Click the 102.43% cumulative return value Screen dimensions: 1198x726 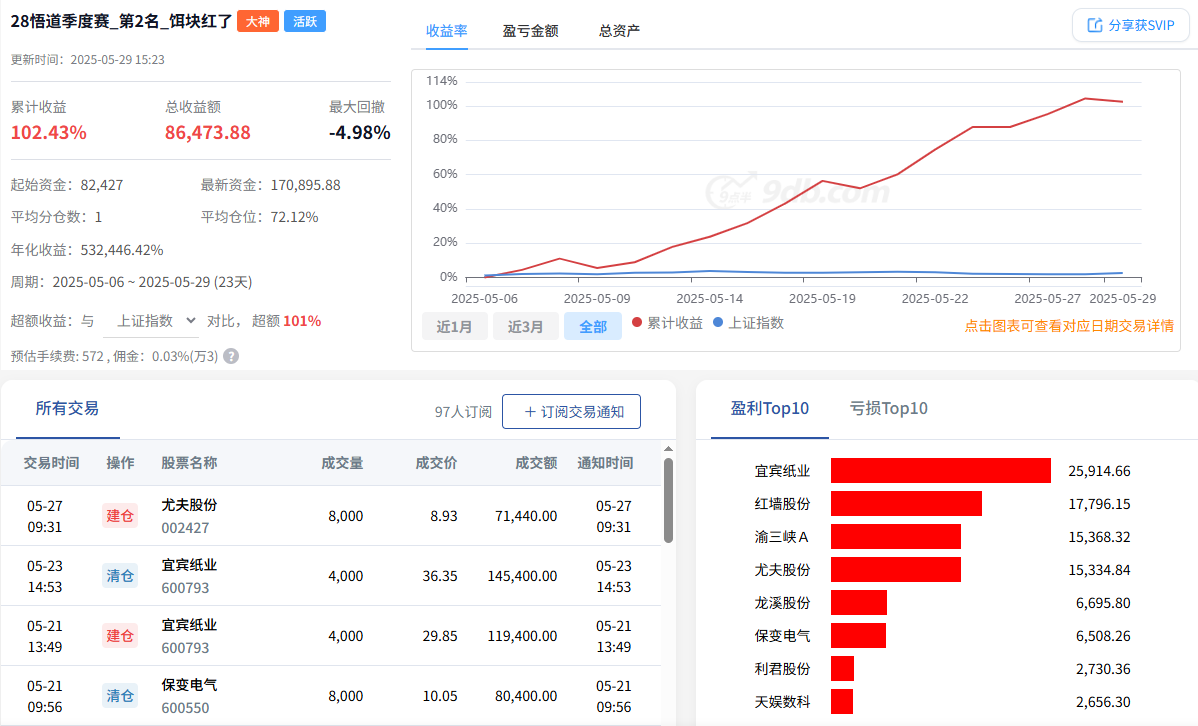(49, 132)
